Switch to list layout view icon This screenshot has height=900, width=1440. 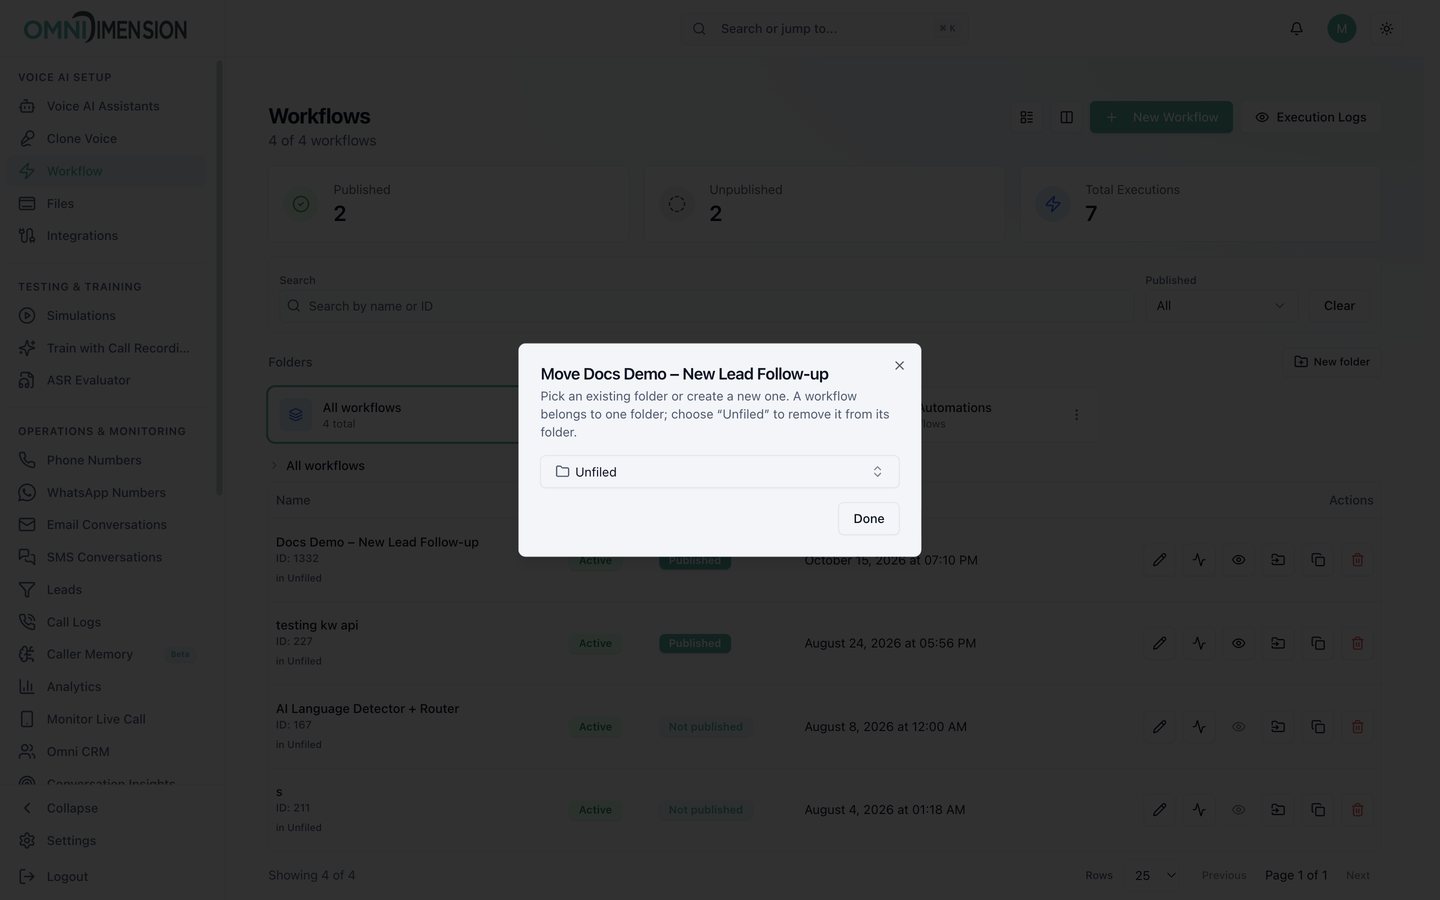(x=1027, y=117)
